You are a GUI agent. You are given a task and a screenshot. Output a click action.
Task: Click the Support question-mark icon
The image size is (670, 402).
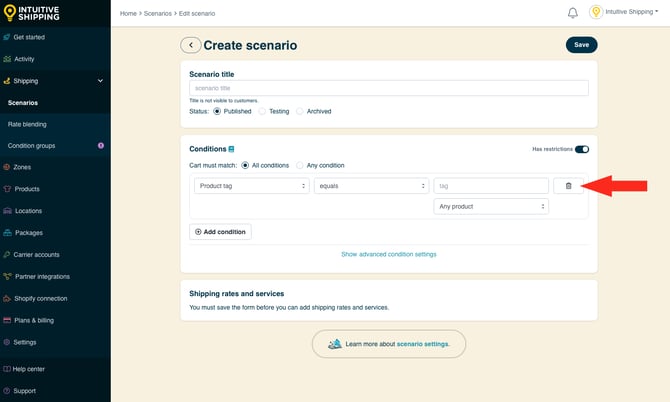pos(7,391)
